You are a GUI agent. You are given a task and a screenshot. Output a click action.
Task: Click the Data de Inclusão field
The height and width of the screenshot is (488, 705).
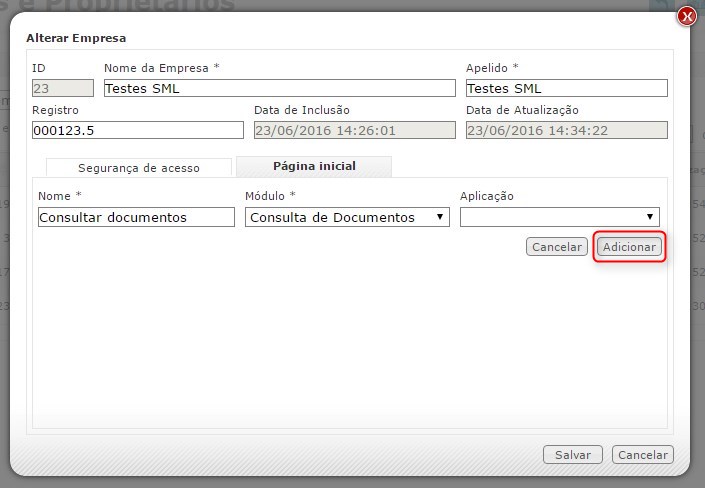click(355, 130)
